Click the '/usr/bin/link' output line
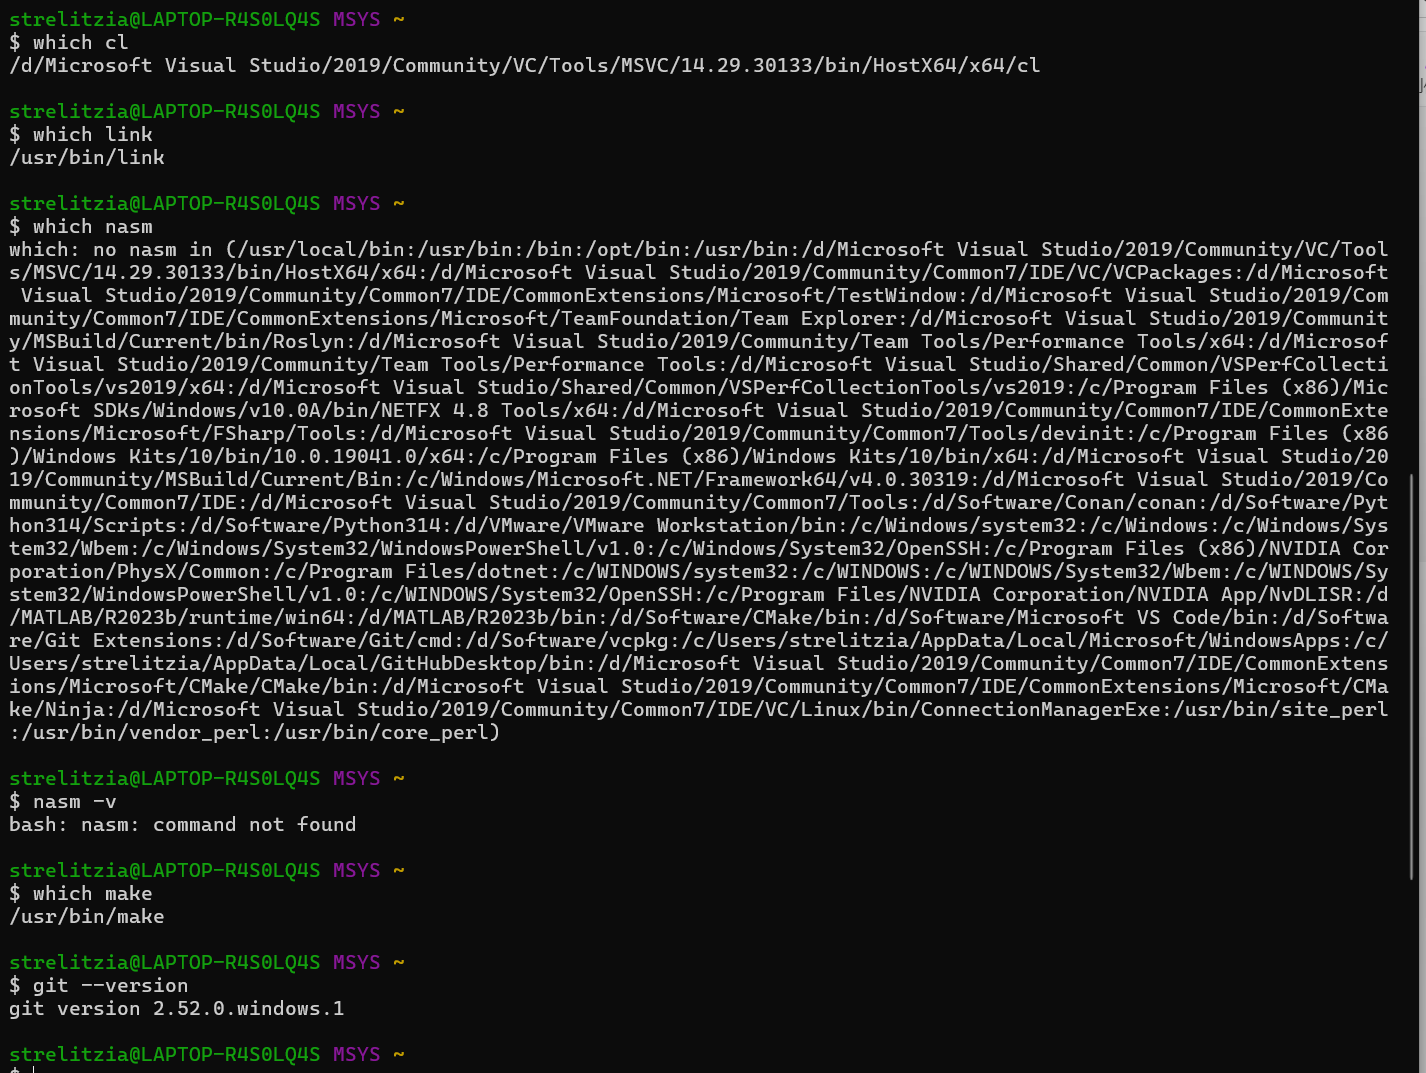Screen dimensions: 1426x1073 (x=87, y=157)
